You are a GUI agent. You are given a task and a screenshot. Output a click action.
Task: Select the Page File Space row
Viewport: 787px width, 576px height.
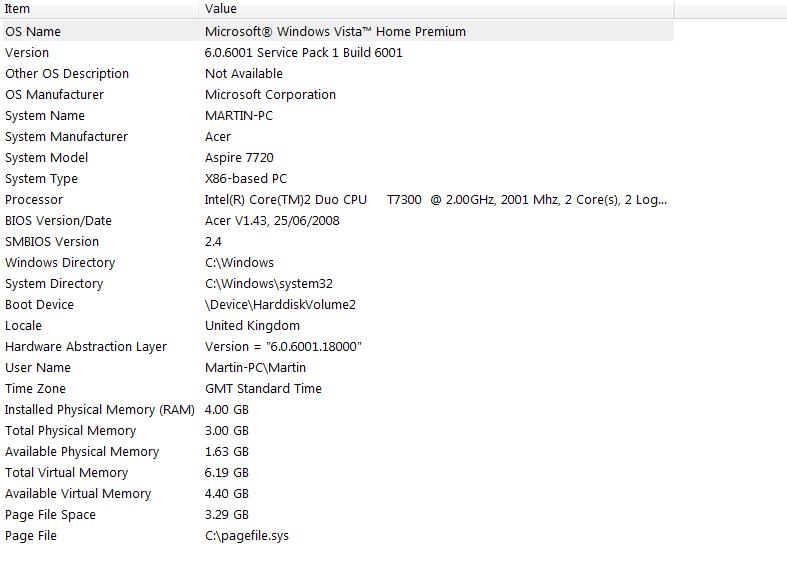point(337,515)
